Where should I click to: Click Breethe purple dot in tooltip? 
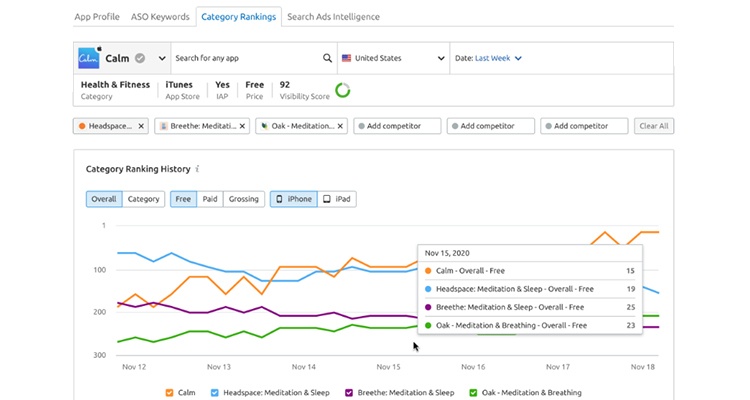click(x=428, y=307)
